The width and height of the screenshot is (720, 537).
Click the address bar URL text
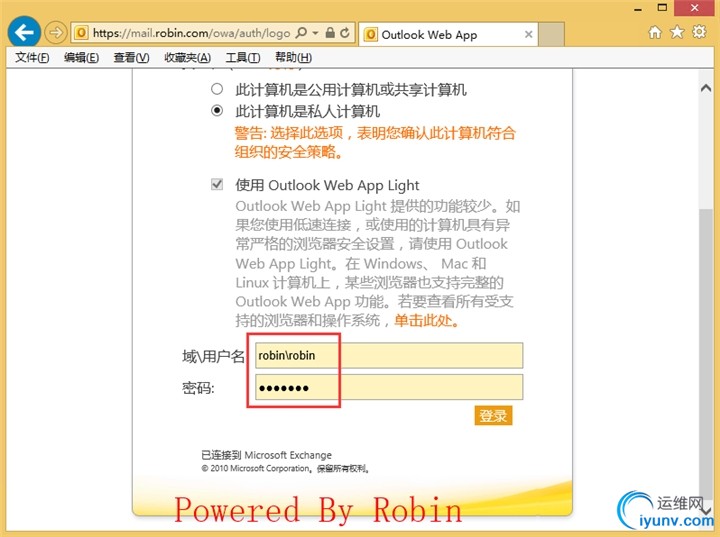[191, 33]
